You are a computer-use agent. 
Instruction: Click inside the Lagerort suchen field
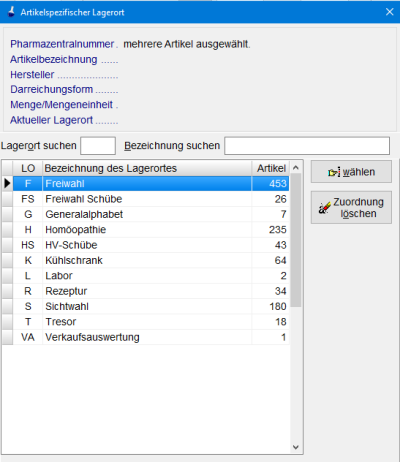[x=98, y=146]
